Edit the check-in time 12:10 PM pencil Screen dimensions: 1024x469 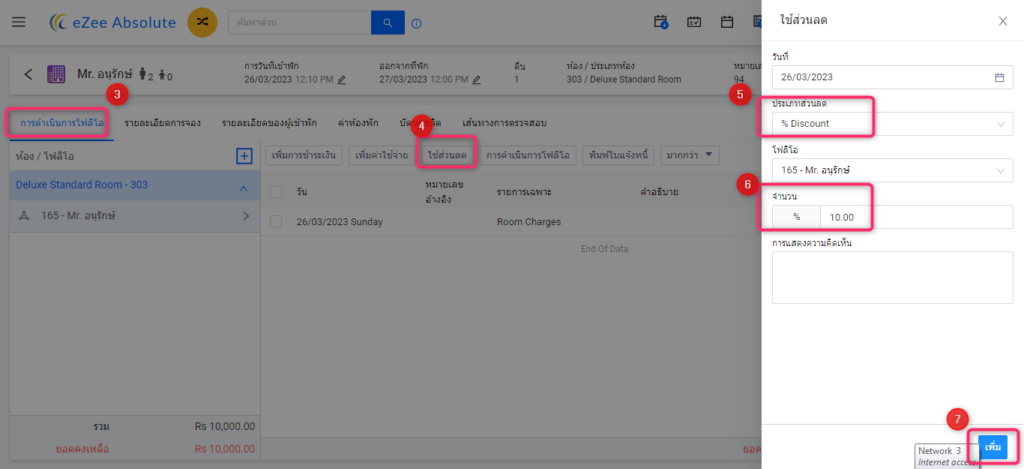click(x=342, y=80)
